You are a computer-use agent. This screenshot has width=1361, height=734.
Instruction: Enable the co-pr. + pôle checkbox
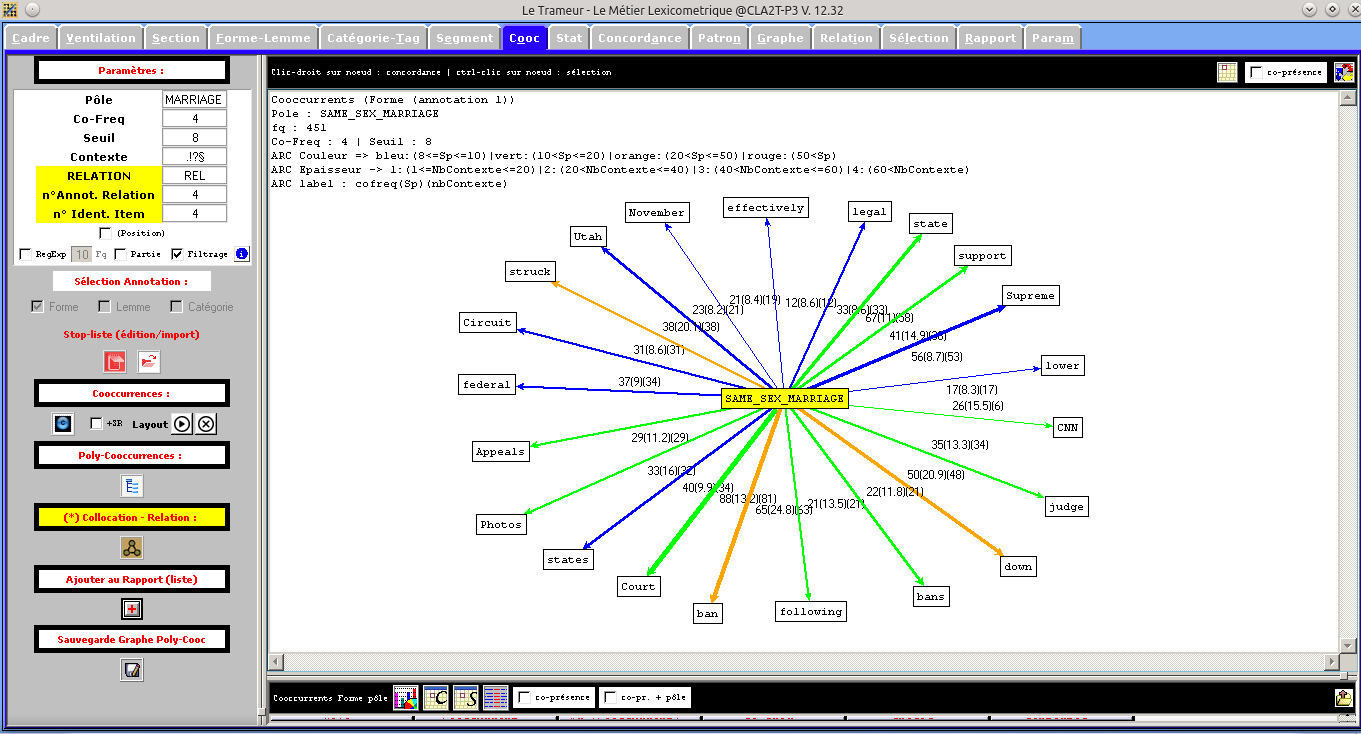[610, 697]
